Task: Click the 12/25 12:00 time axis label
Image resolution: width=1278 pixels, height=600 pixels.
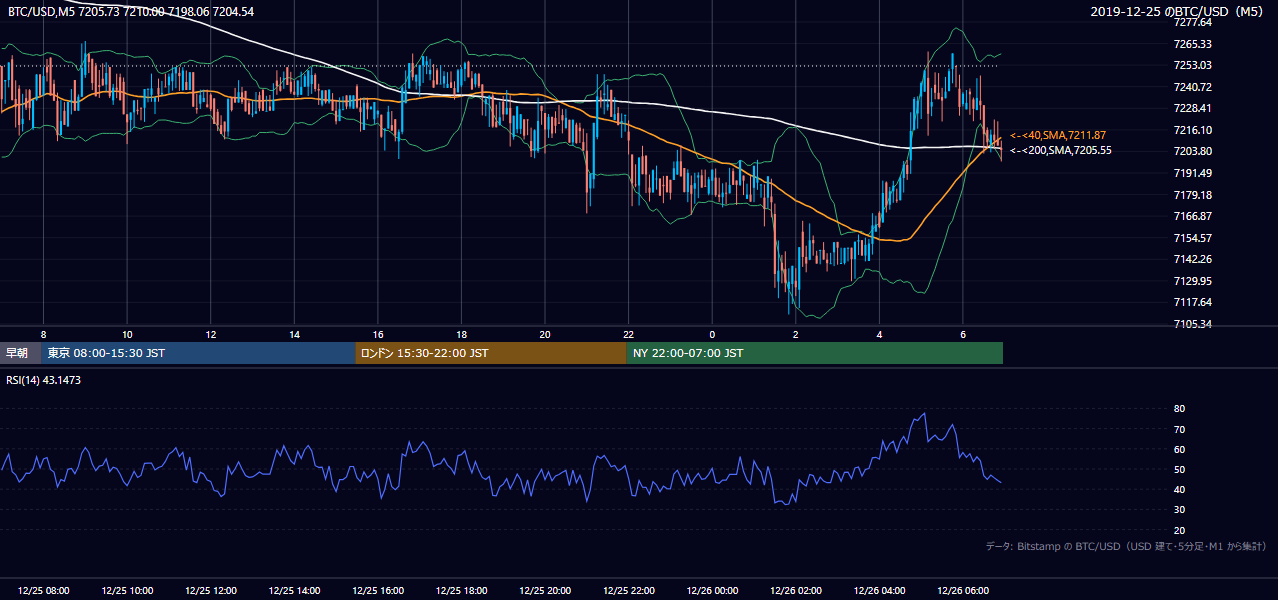Action: 211,591
